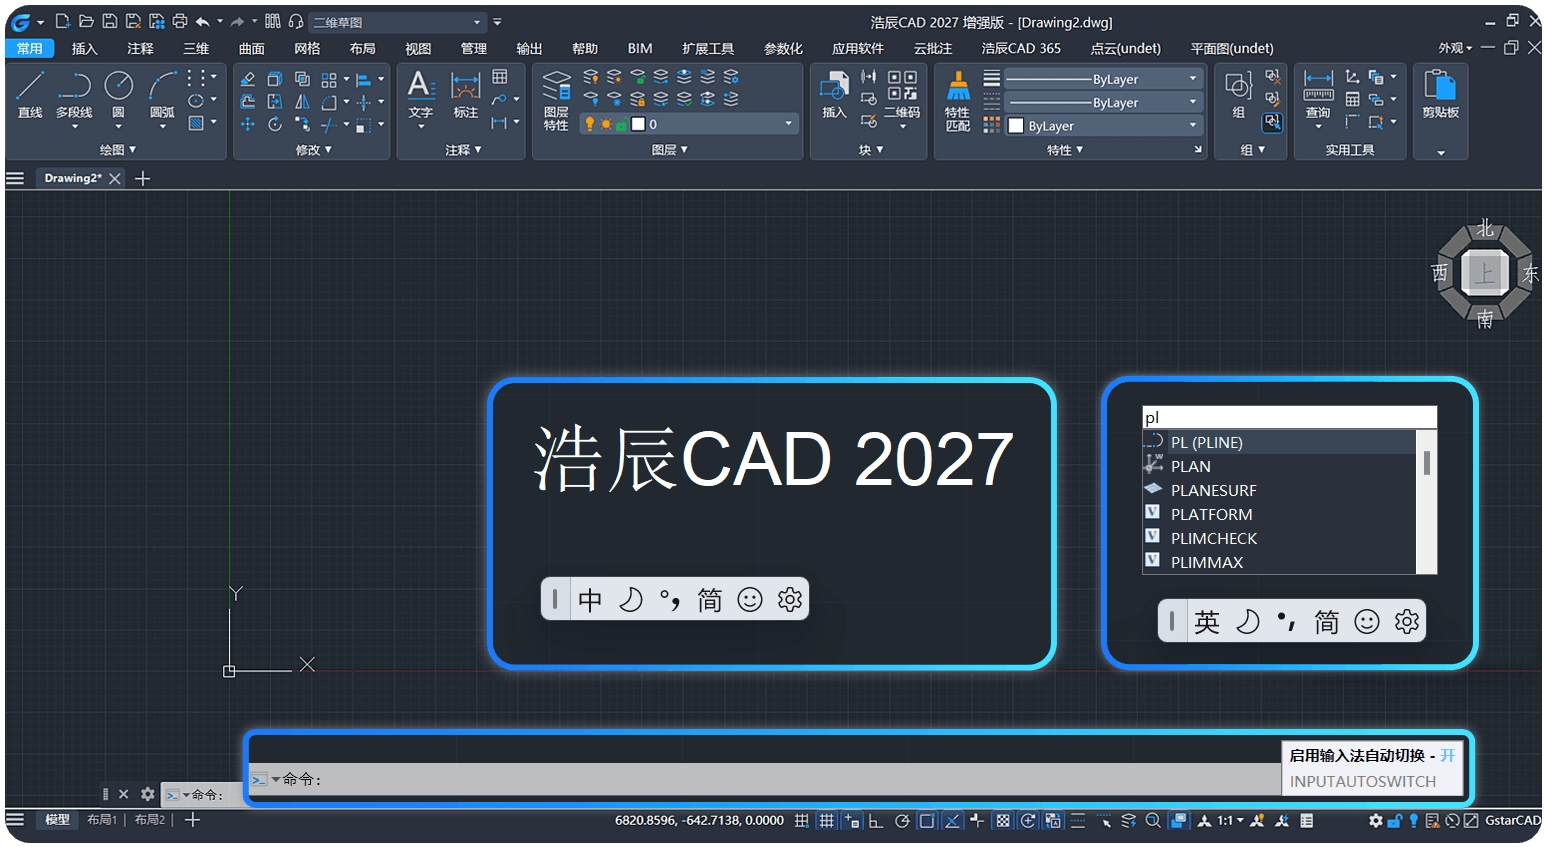This screenshot has width=1544, height=847.
Task: Click the Undo arrow in quick access toolbar
Action: tap(203, 21)
